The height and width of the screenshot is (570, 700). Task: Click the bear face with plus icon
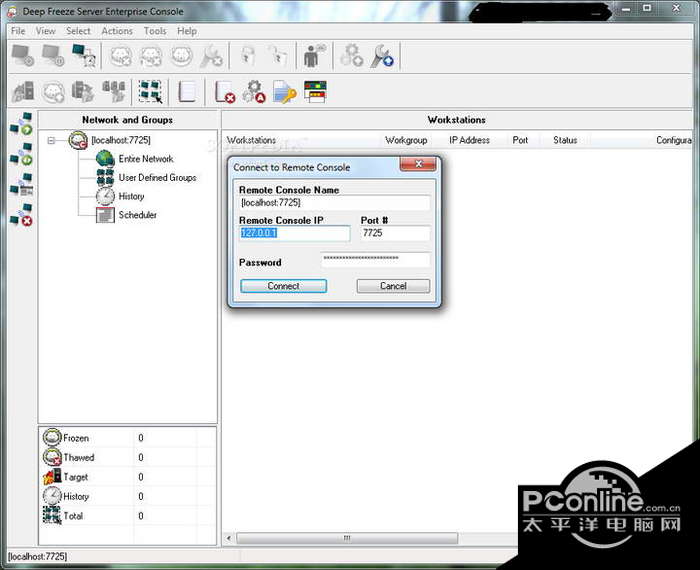[x=53, y=92]
